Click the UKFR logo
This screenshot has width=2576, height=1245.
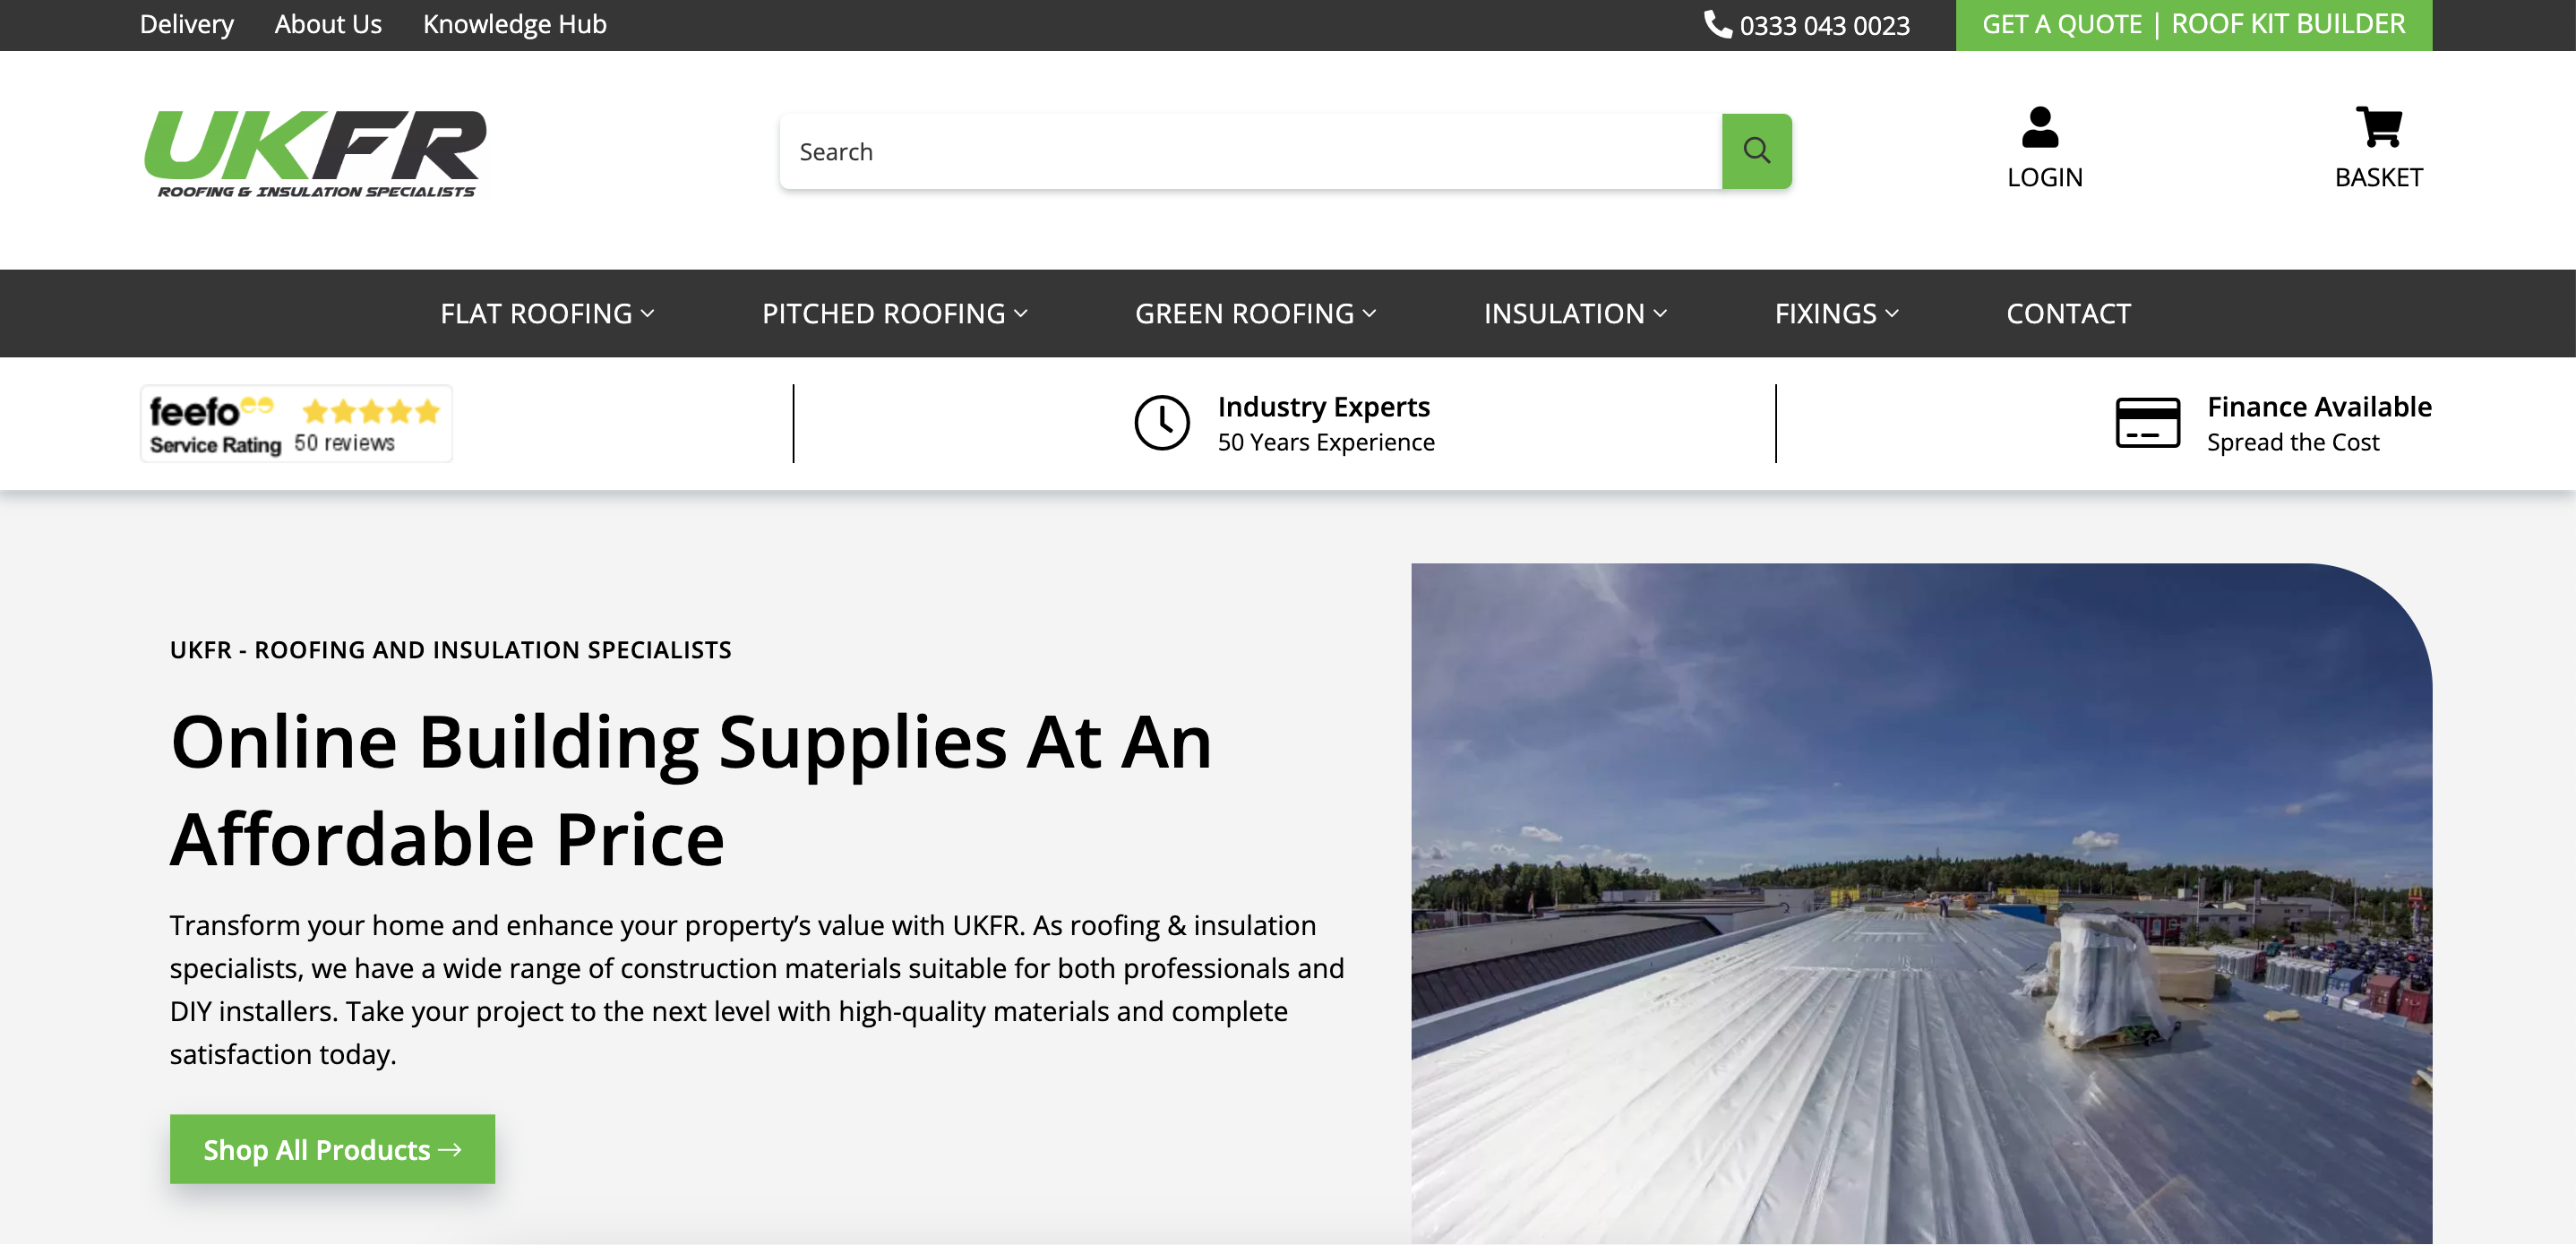pyautogui.click(x=315, y=153)
